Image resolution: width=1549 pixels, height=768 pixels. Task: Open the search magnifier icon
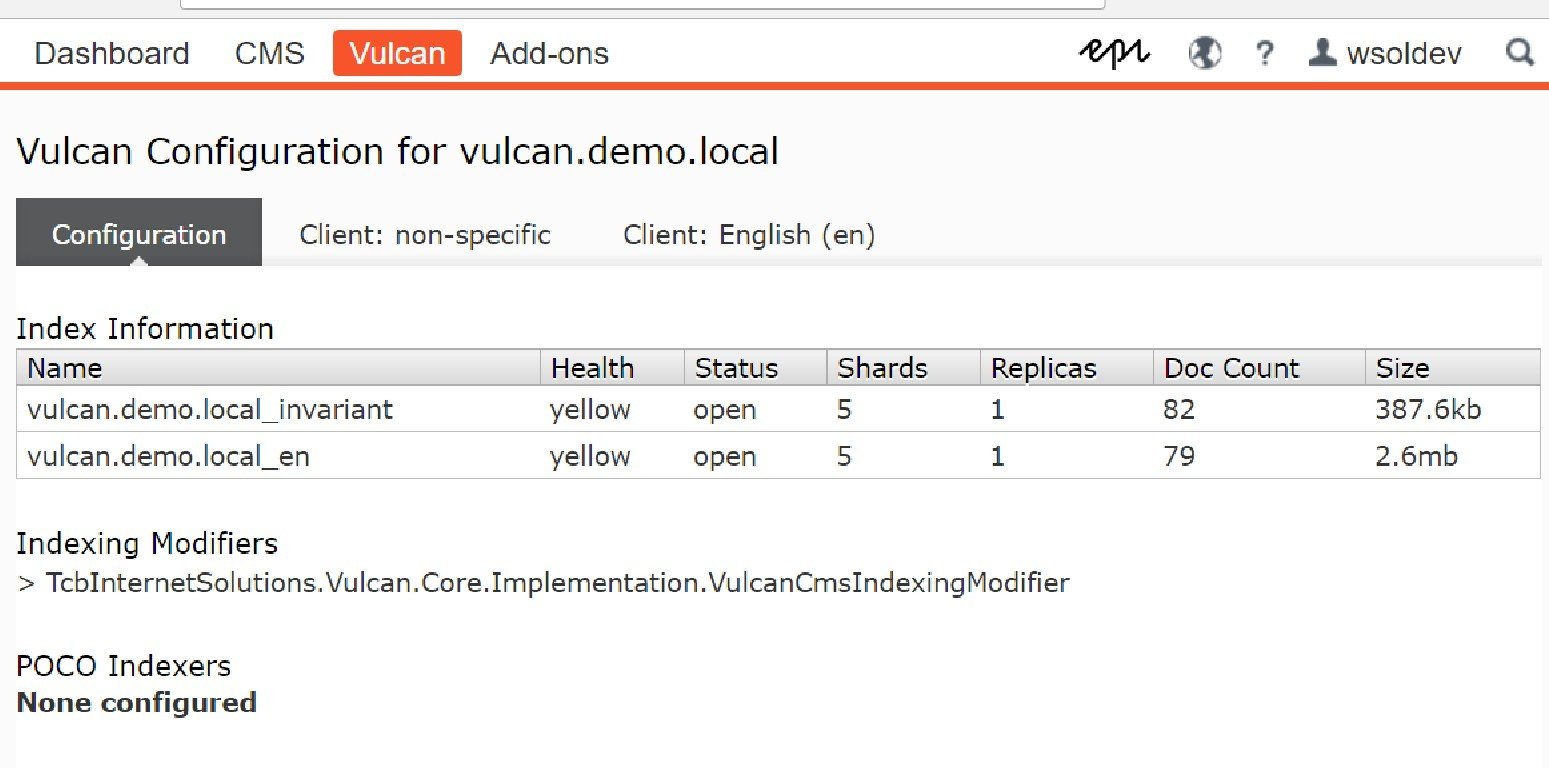pos(1520,52)
